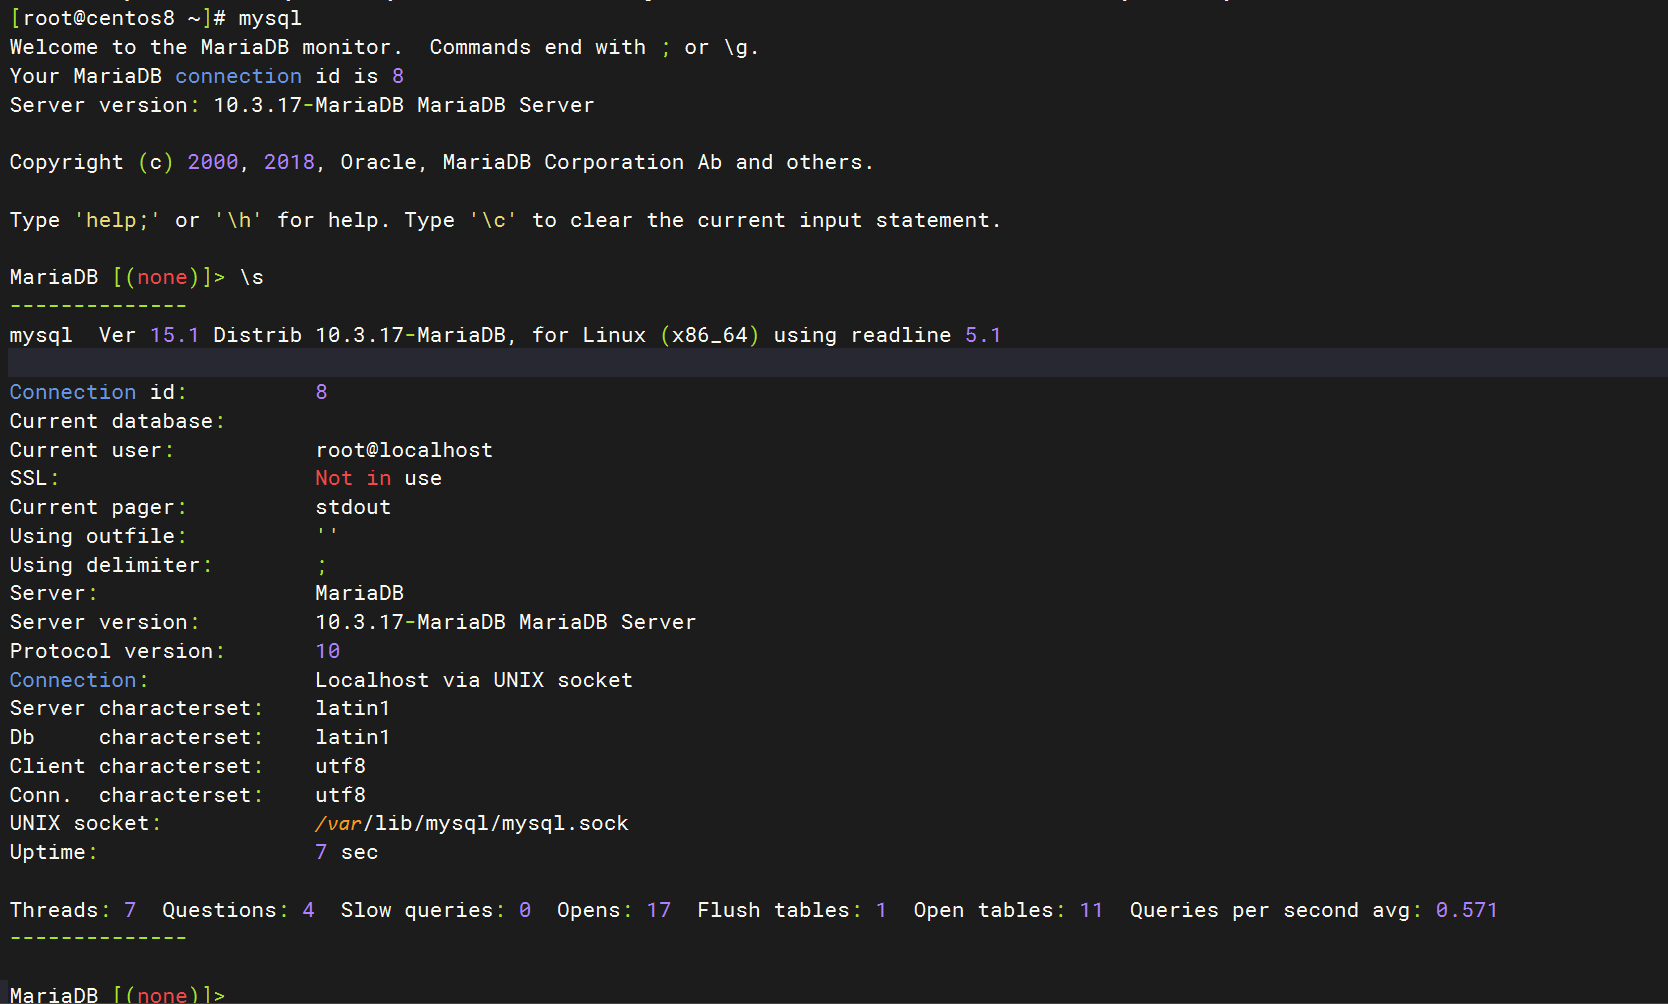Image resolution: width=1668 pixels, height=1004 pixels.
Task: Click the 'Server version: 10.3.17-MariaDB MariaDB Server' banner line
Action: point(302,105)
